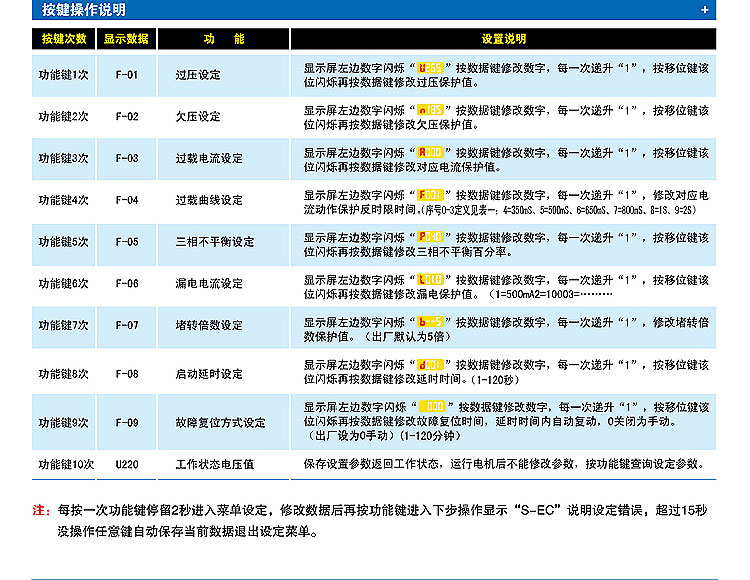Click the 功能键1次 cell
Viewport: 750px width, 580px height.
64,75
